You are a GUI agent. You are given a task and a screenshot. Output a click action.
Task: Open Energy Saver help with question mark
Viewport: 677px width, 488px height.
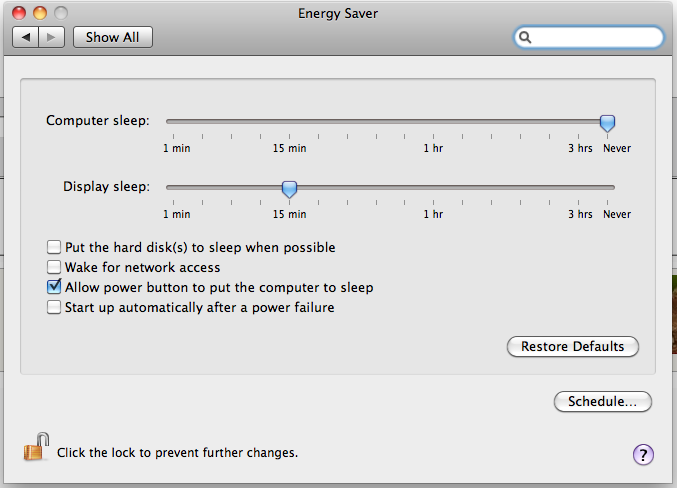[643, 454]
